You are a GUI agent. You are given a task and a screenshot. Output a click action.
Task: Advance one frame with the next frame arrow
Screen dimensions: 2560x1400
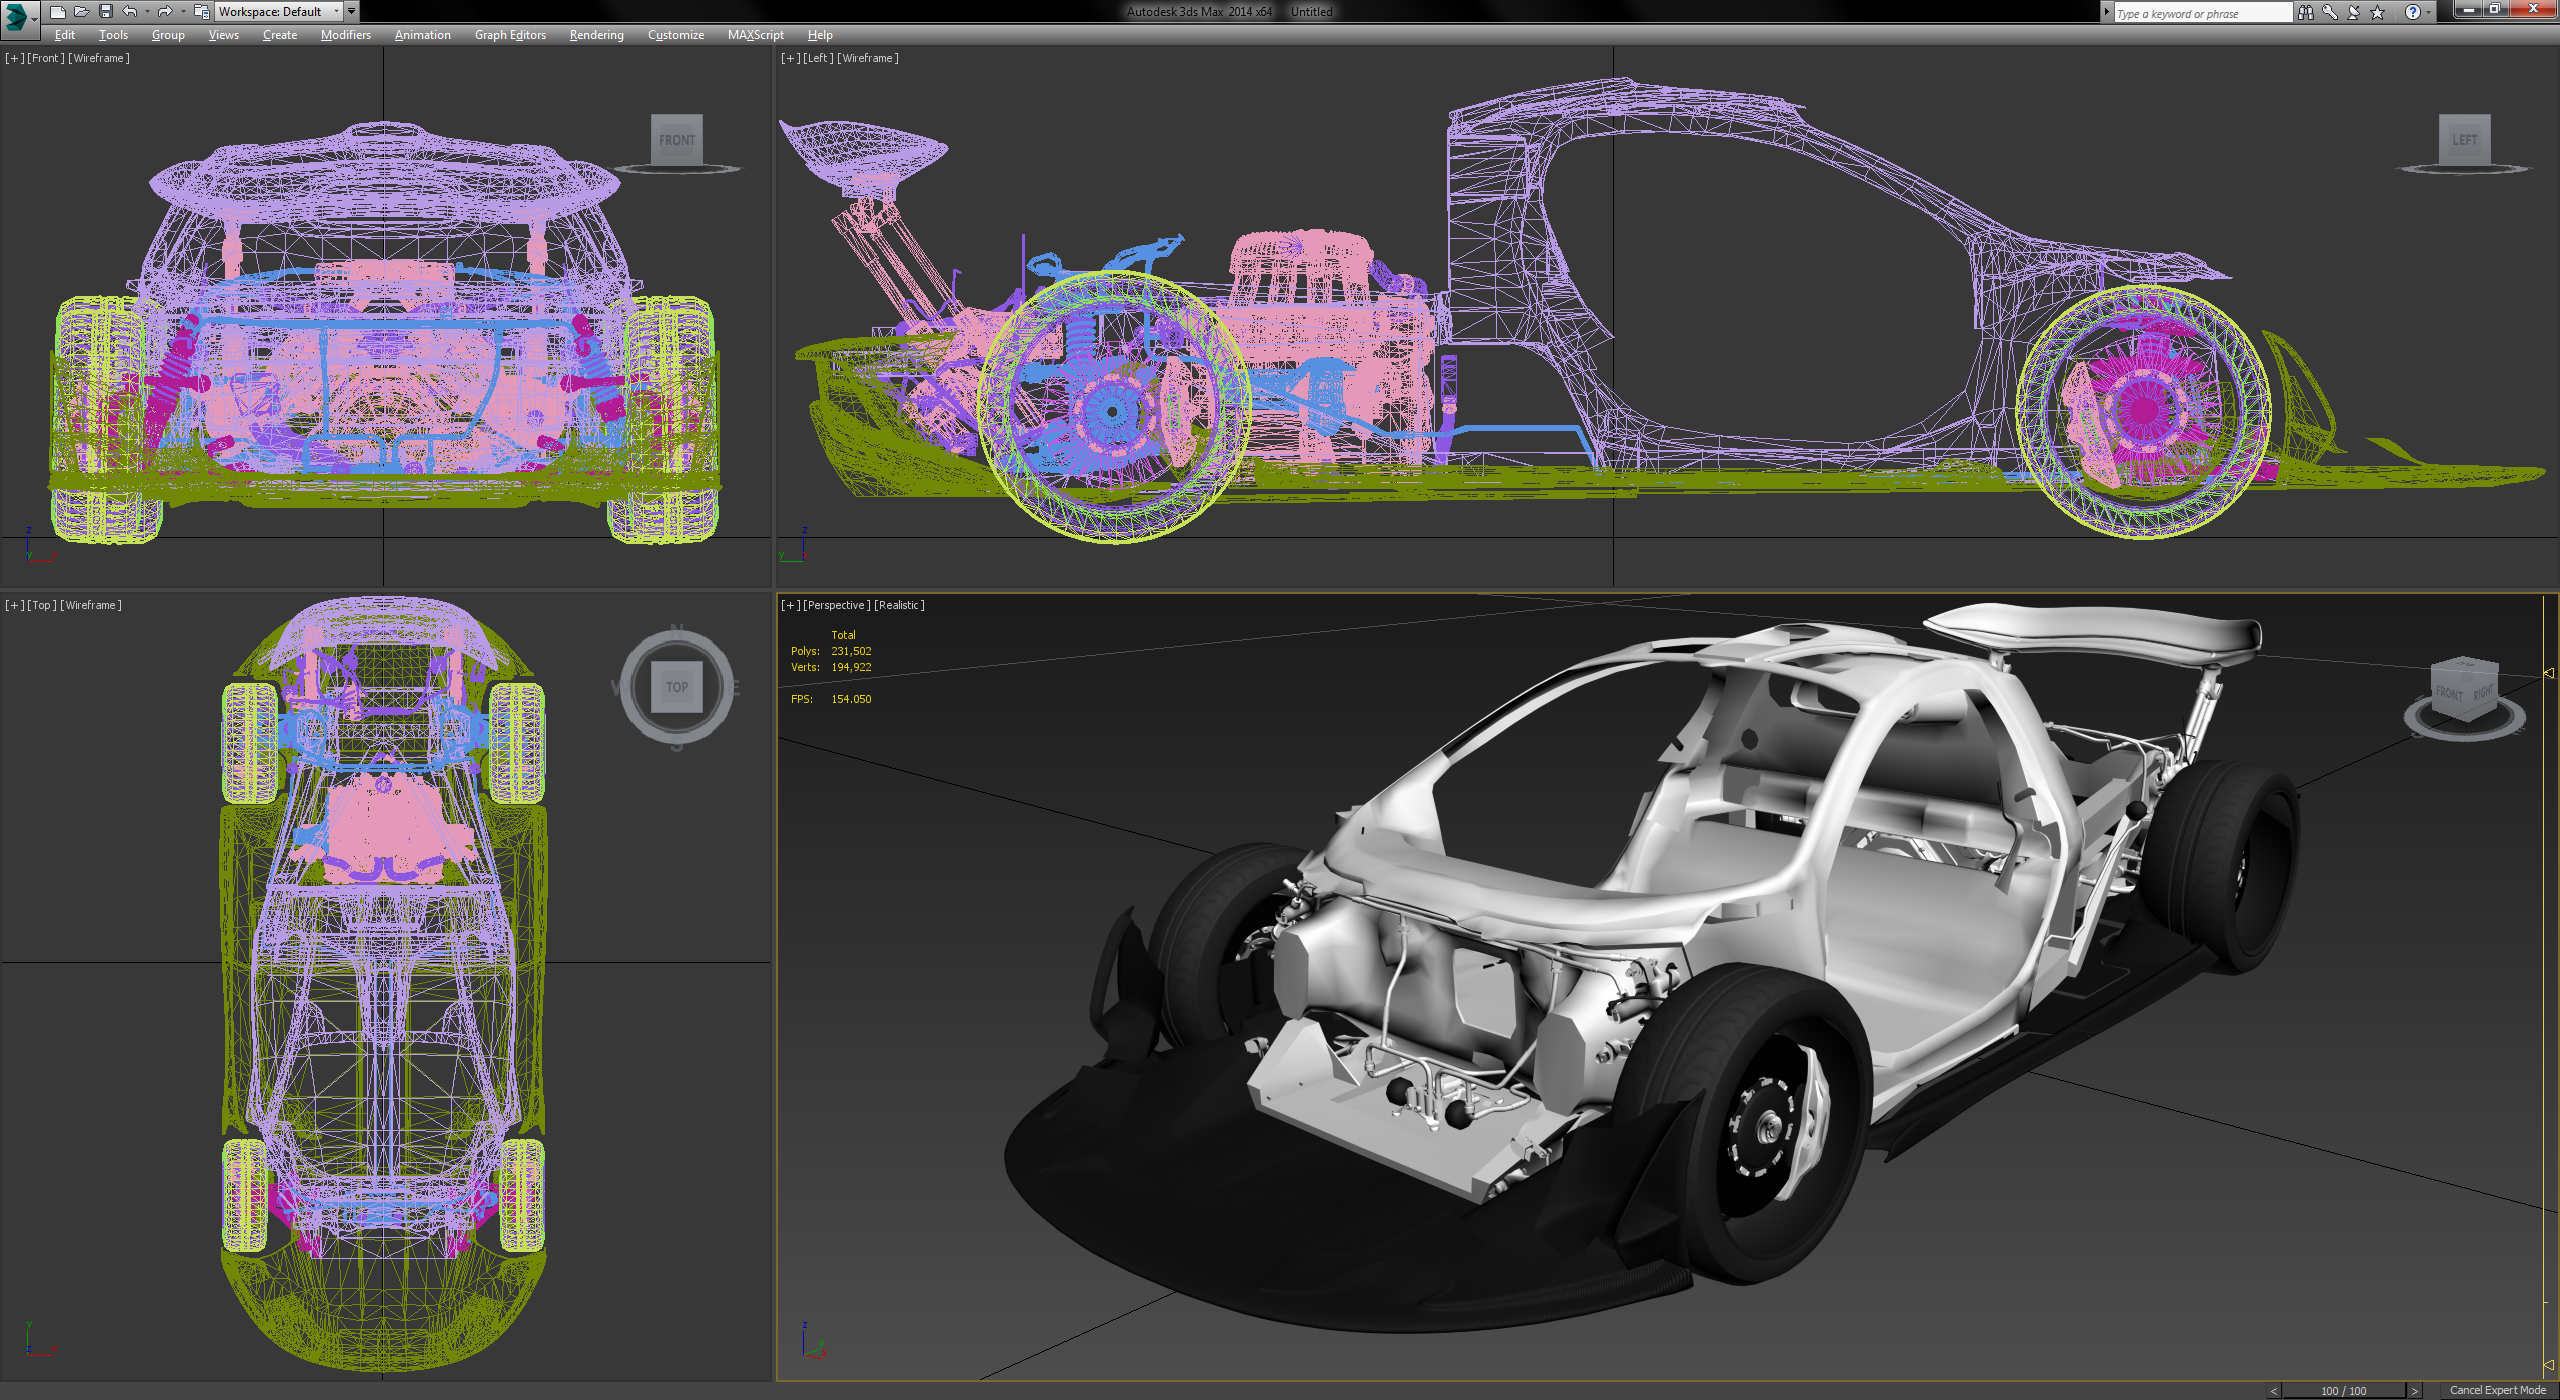pyautogui.click(x=2414, y=1390)
